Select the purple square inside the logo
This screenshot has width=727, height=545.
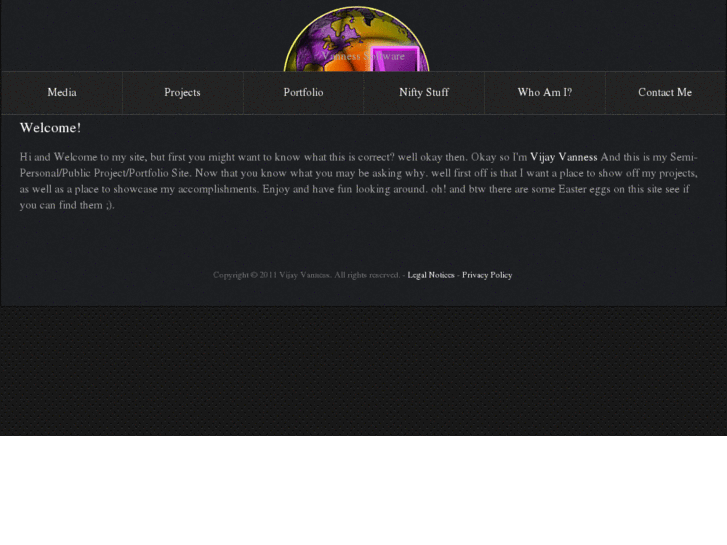[395, 59]
